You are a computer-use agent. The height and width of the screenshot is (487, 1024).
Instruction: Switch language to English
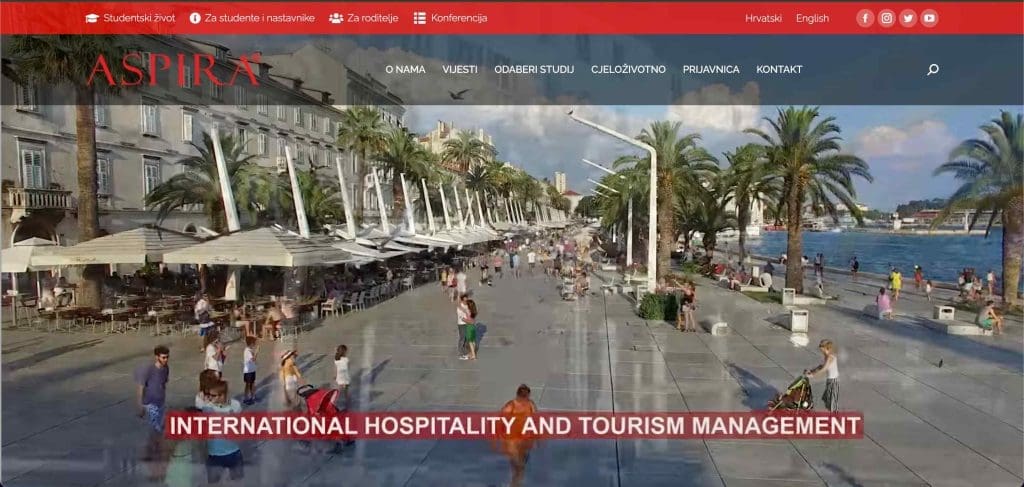point(812,18)
